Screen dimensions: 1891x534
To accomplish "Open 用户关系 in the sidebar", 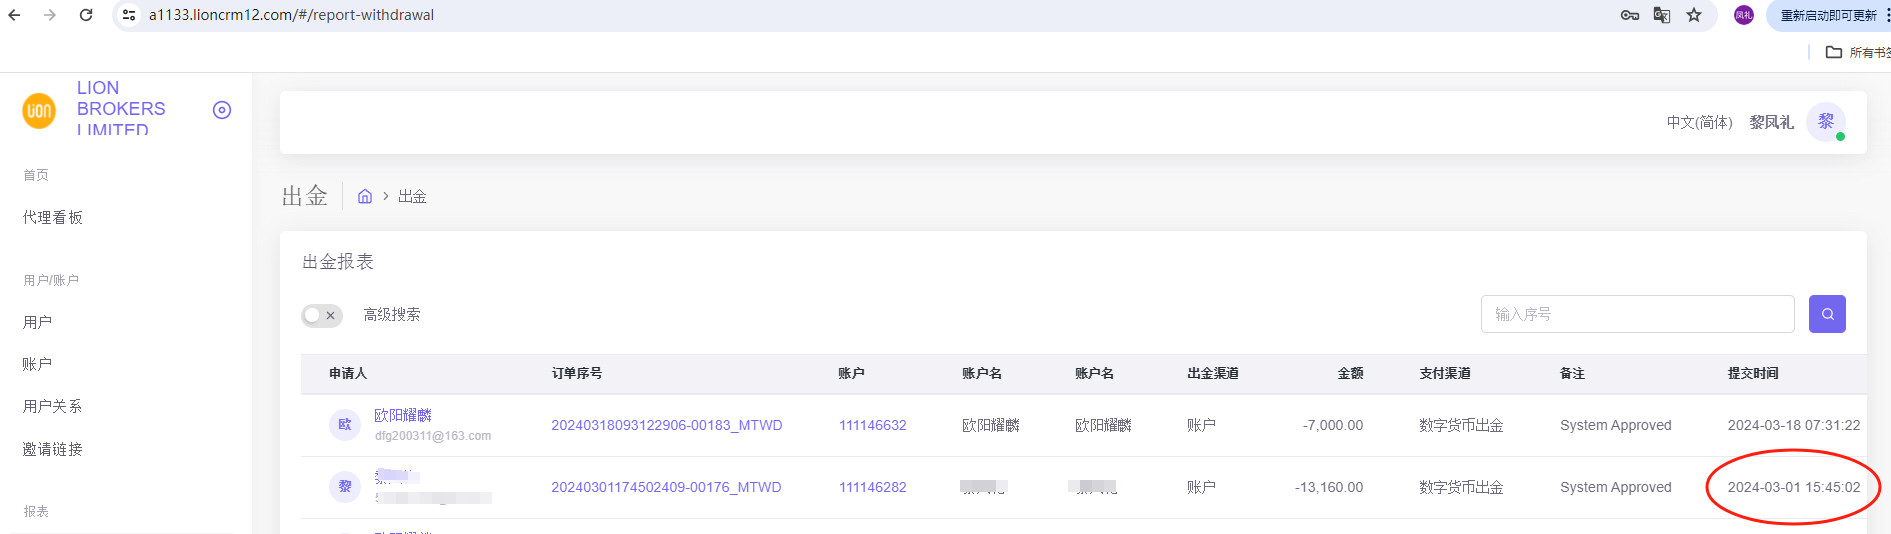I will 53,406.
